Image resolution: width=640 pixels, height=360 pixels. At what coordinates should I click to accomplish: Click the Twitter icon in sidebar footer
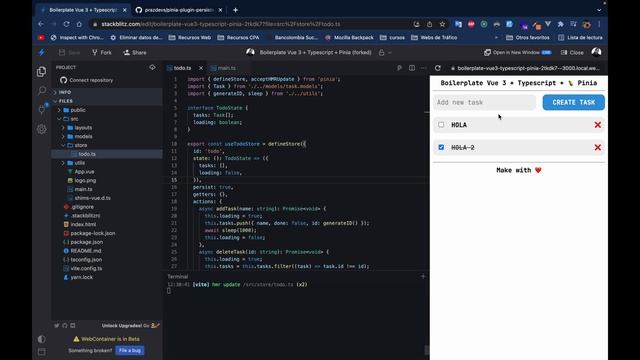pos(57,325)
